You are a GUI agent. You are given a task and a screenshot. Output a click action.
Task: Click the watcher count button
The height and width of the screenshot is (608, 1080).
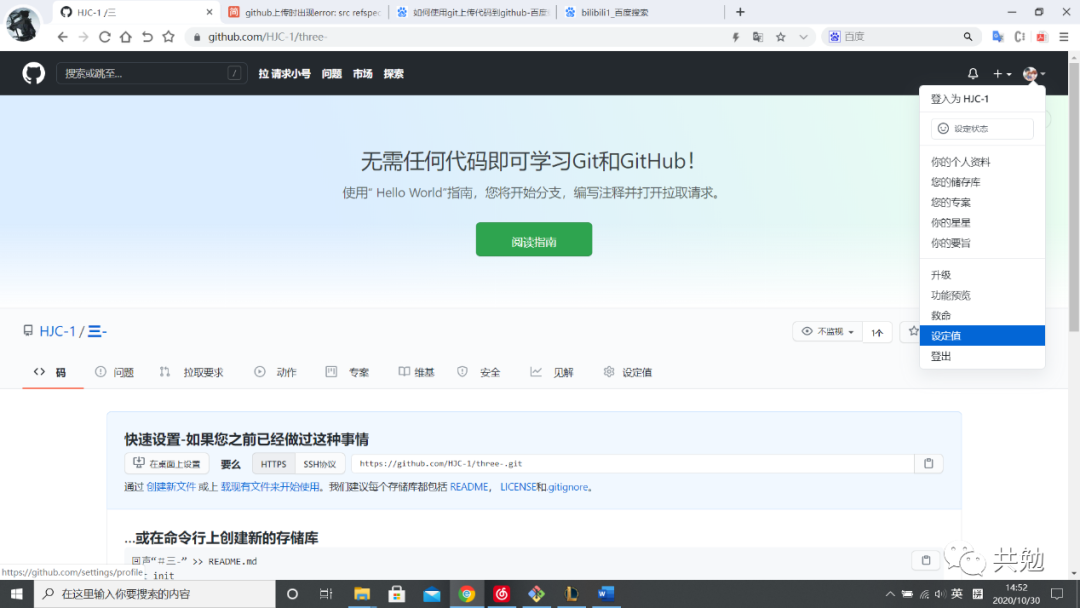877,332
